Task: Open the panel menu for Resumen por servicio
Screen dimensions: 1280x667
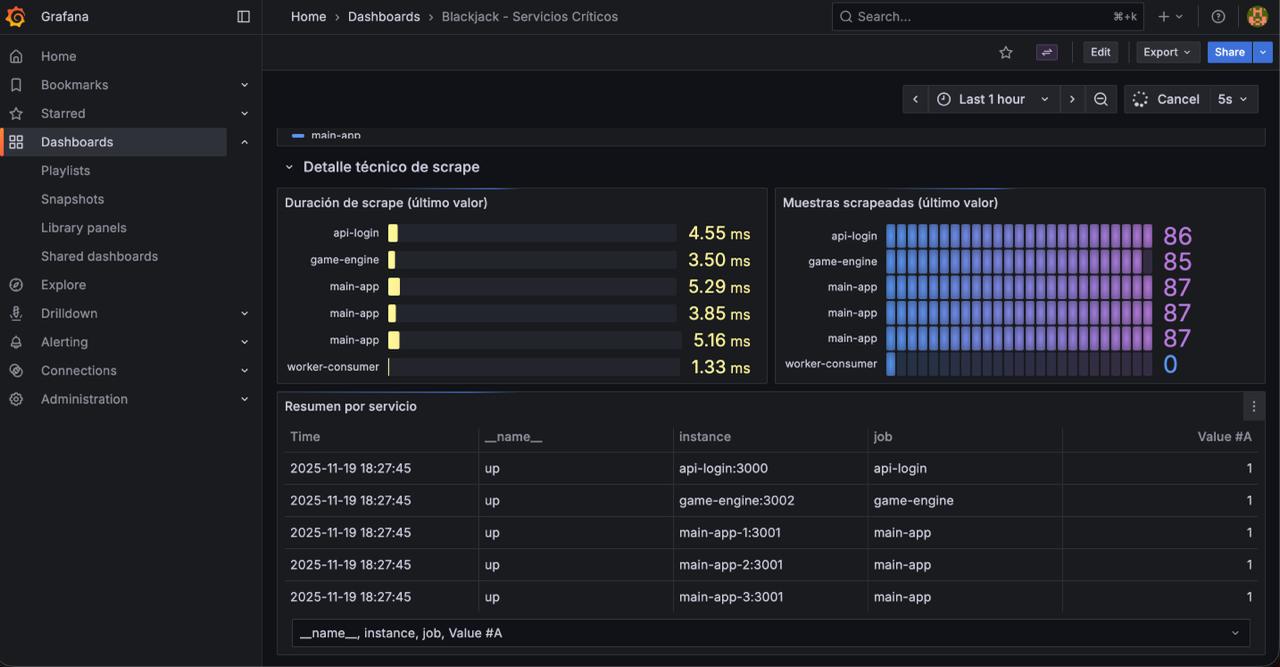Action: tap(1254, 406)
